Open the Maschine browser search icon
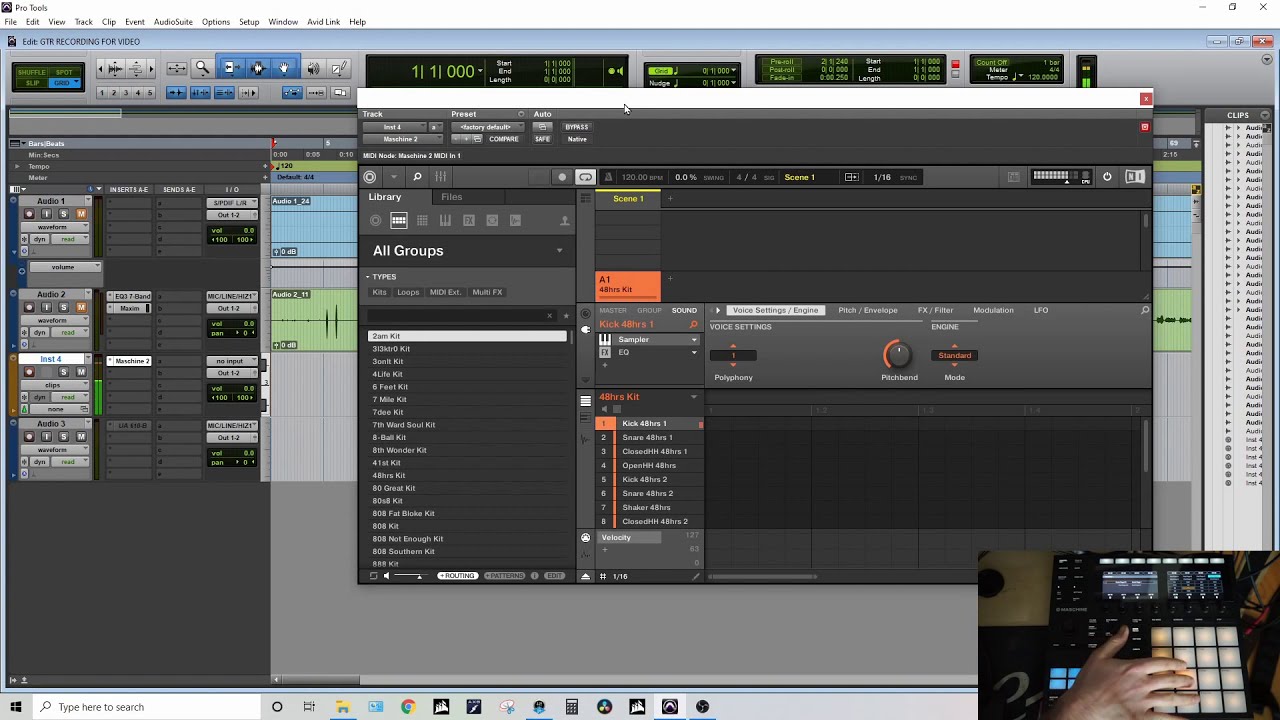 point(417,177)
